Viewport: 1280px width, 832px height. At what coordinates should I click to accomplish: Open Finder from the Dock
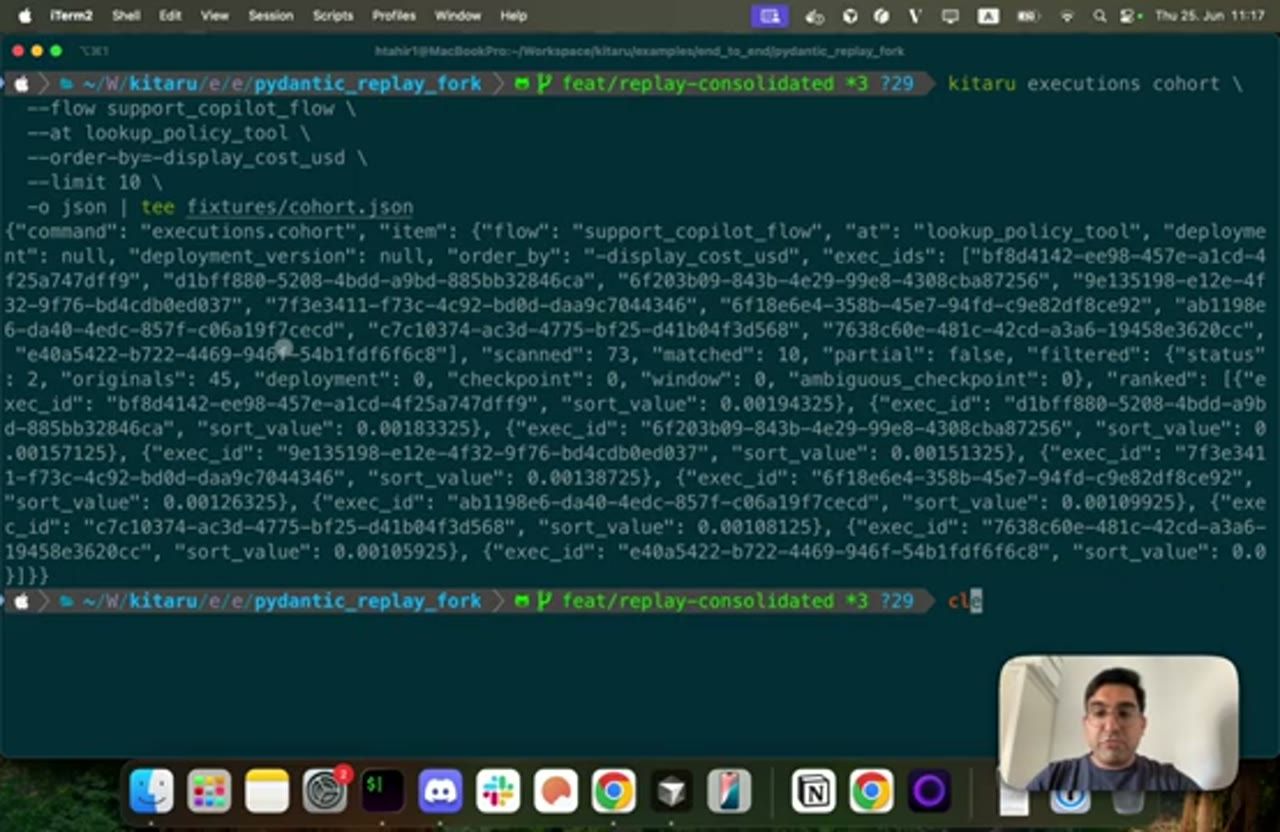(x=152, y=792)
